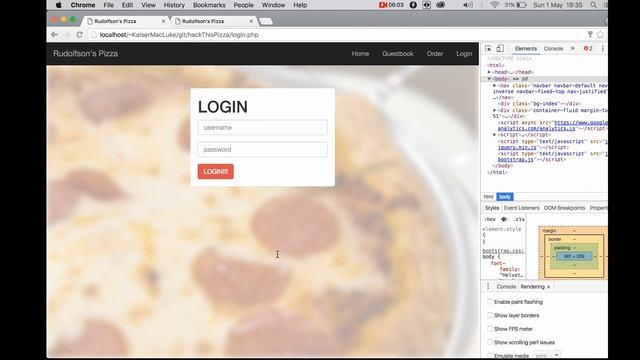Click the .cls class editor button
The image size is (640, 360).
(x=519, y=219)
